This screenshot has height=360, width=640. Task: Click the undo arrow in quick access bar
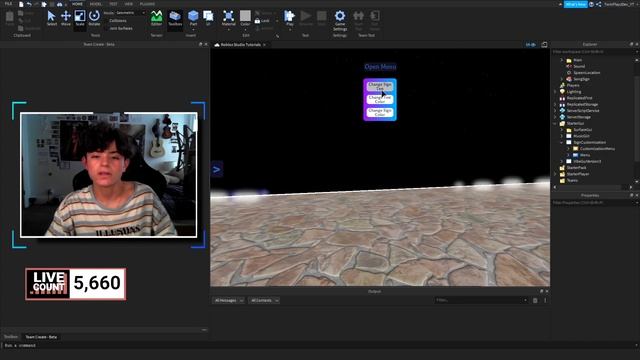click(29, 4)
